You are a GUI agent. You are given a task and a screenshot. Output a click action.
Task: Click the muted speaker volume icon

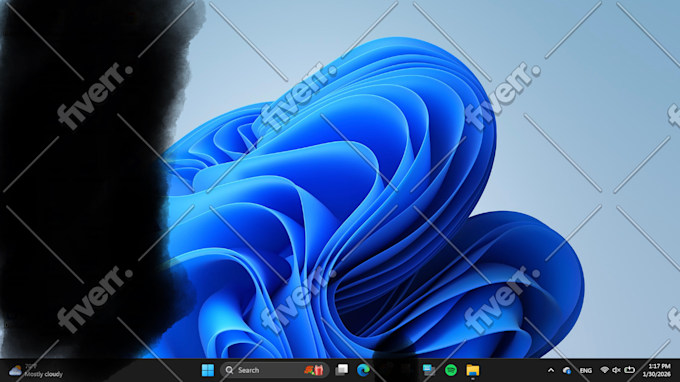[616, 370]
